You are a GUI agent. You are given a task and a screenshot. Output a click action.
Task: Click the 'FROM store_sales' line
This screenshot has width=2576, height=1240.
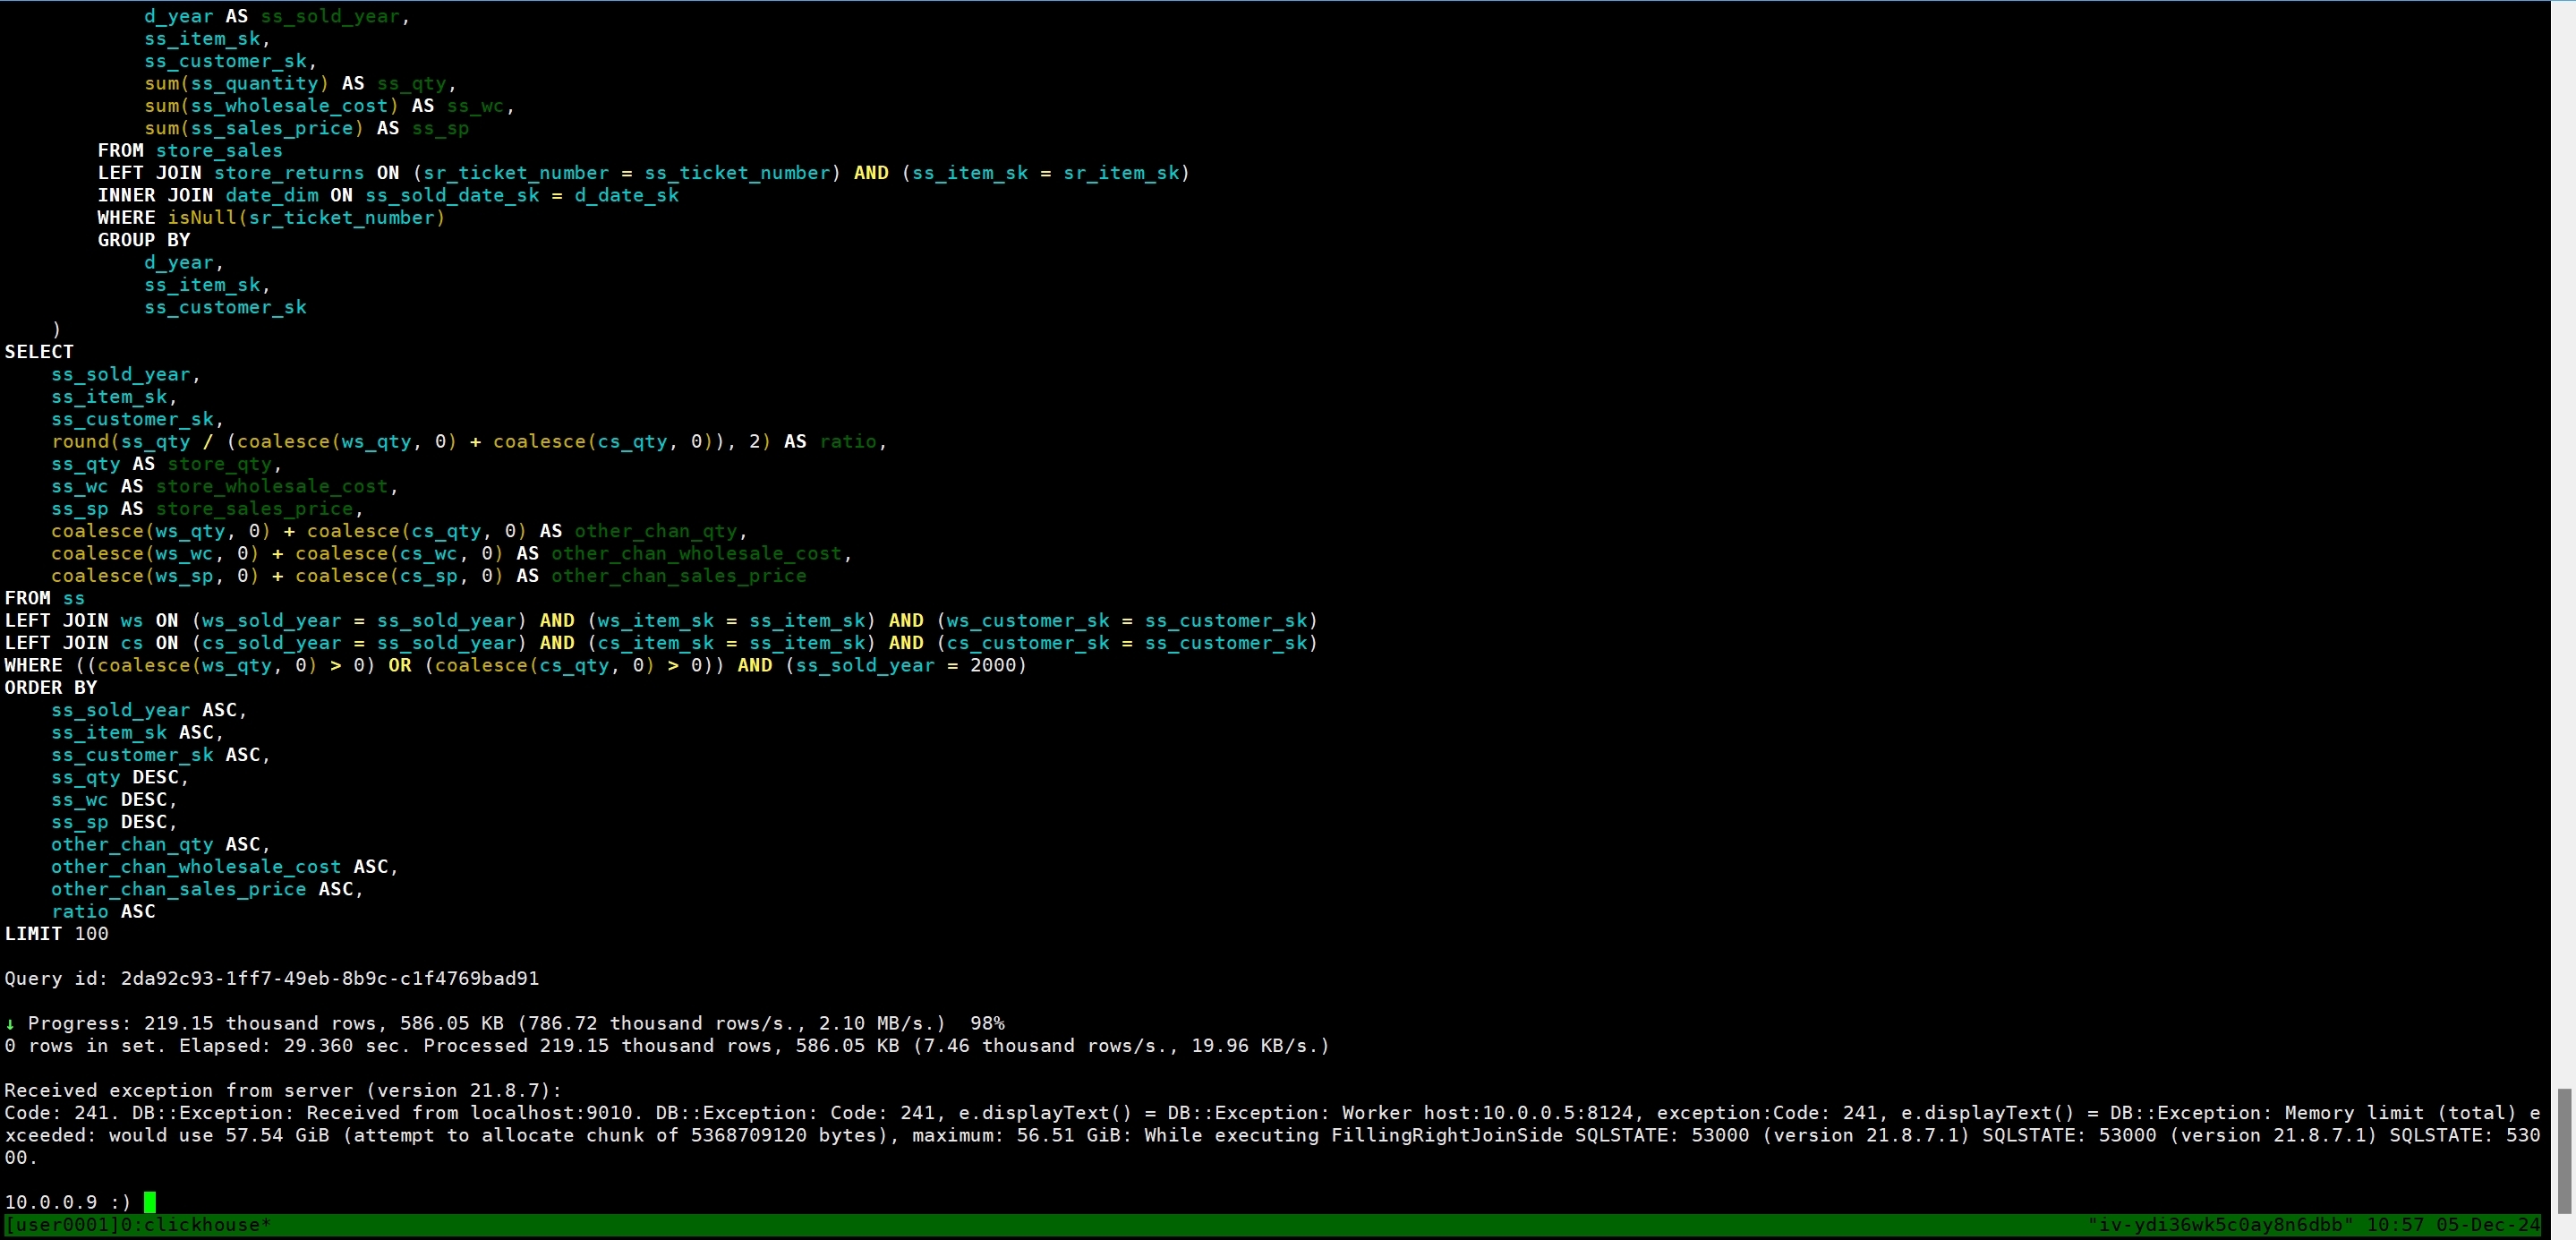click(x=190, y=150)
